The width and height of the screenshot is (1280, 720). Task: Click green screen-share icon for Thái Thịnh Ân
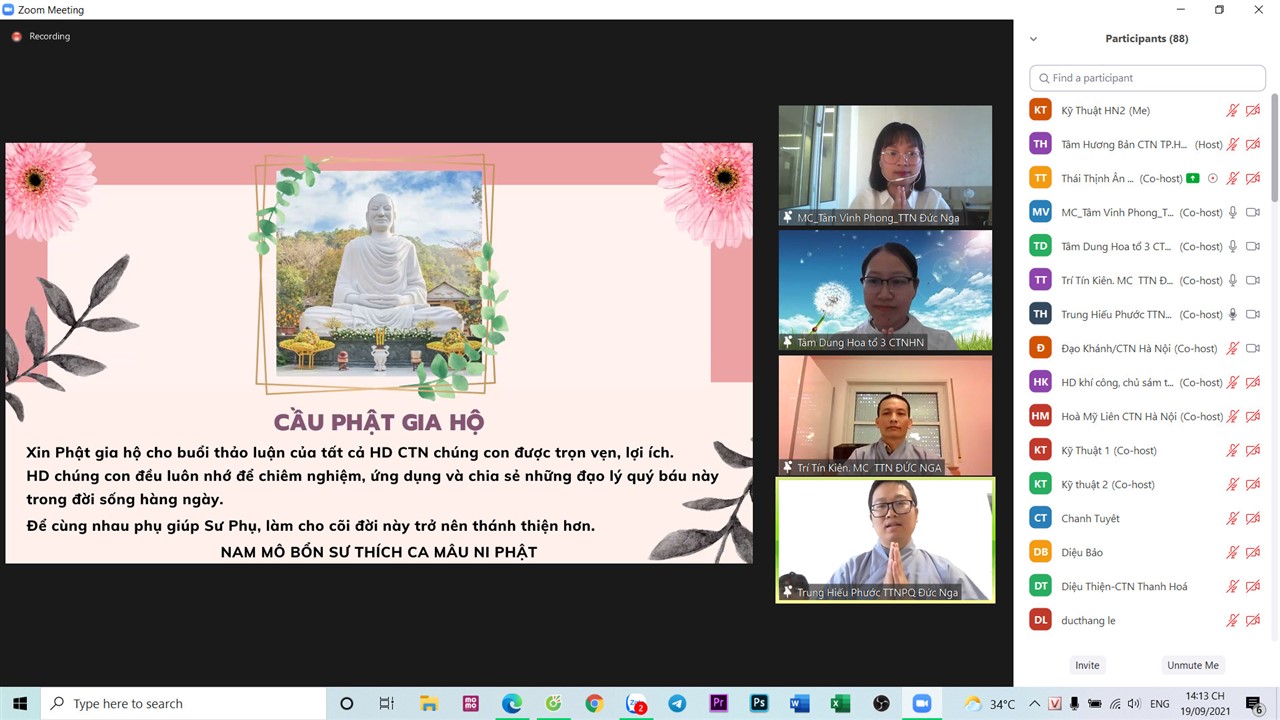[x=1192, y=179]
